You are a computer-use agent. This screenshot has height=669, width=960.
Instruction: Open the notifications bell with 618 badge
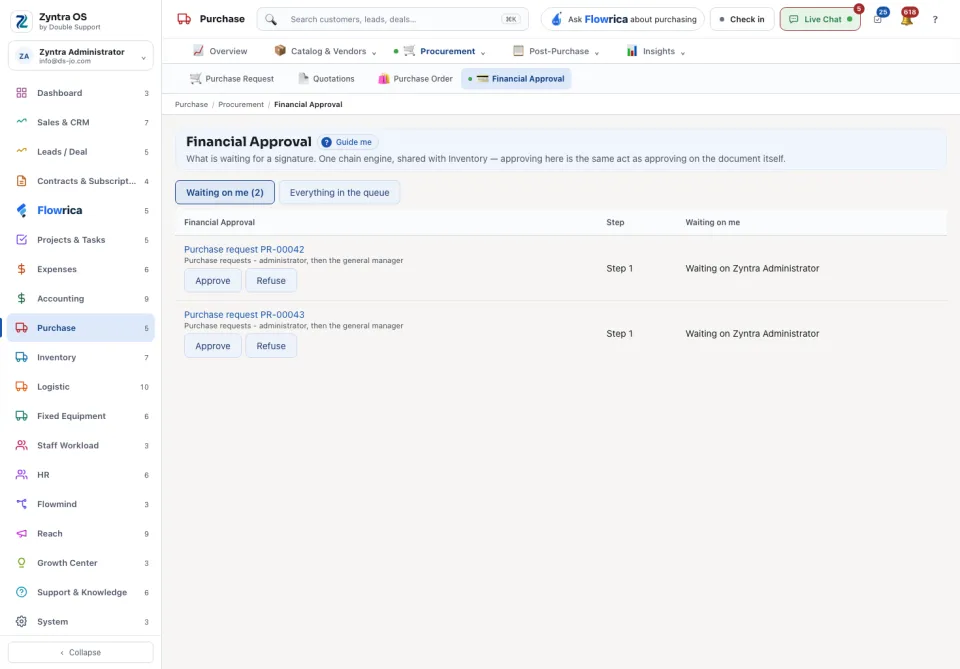[907, 19]
